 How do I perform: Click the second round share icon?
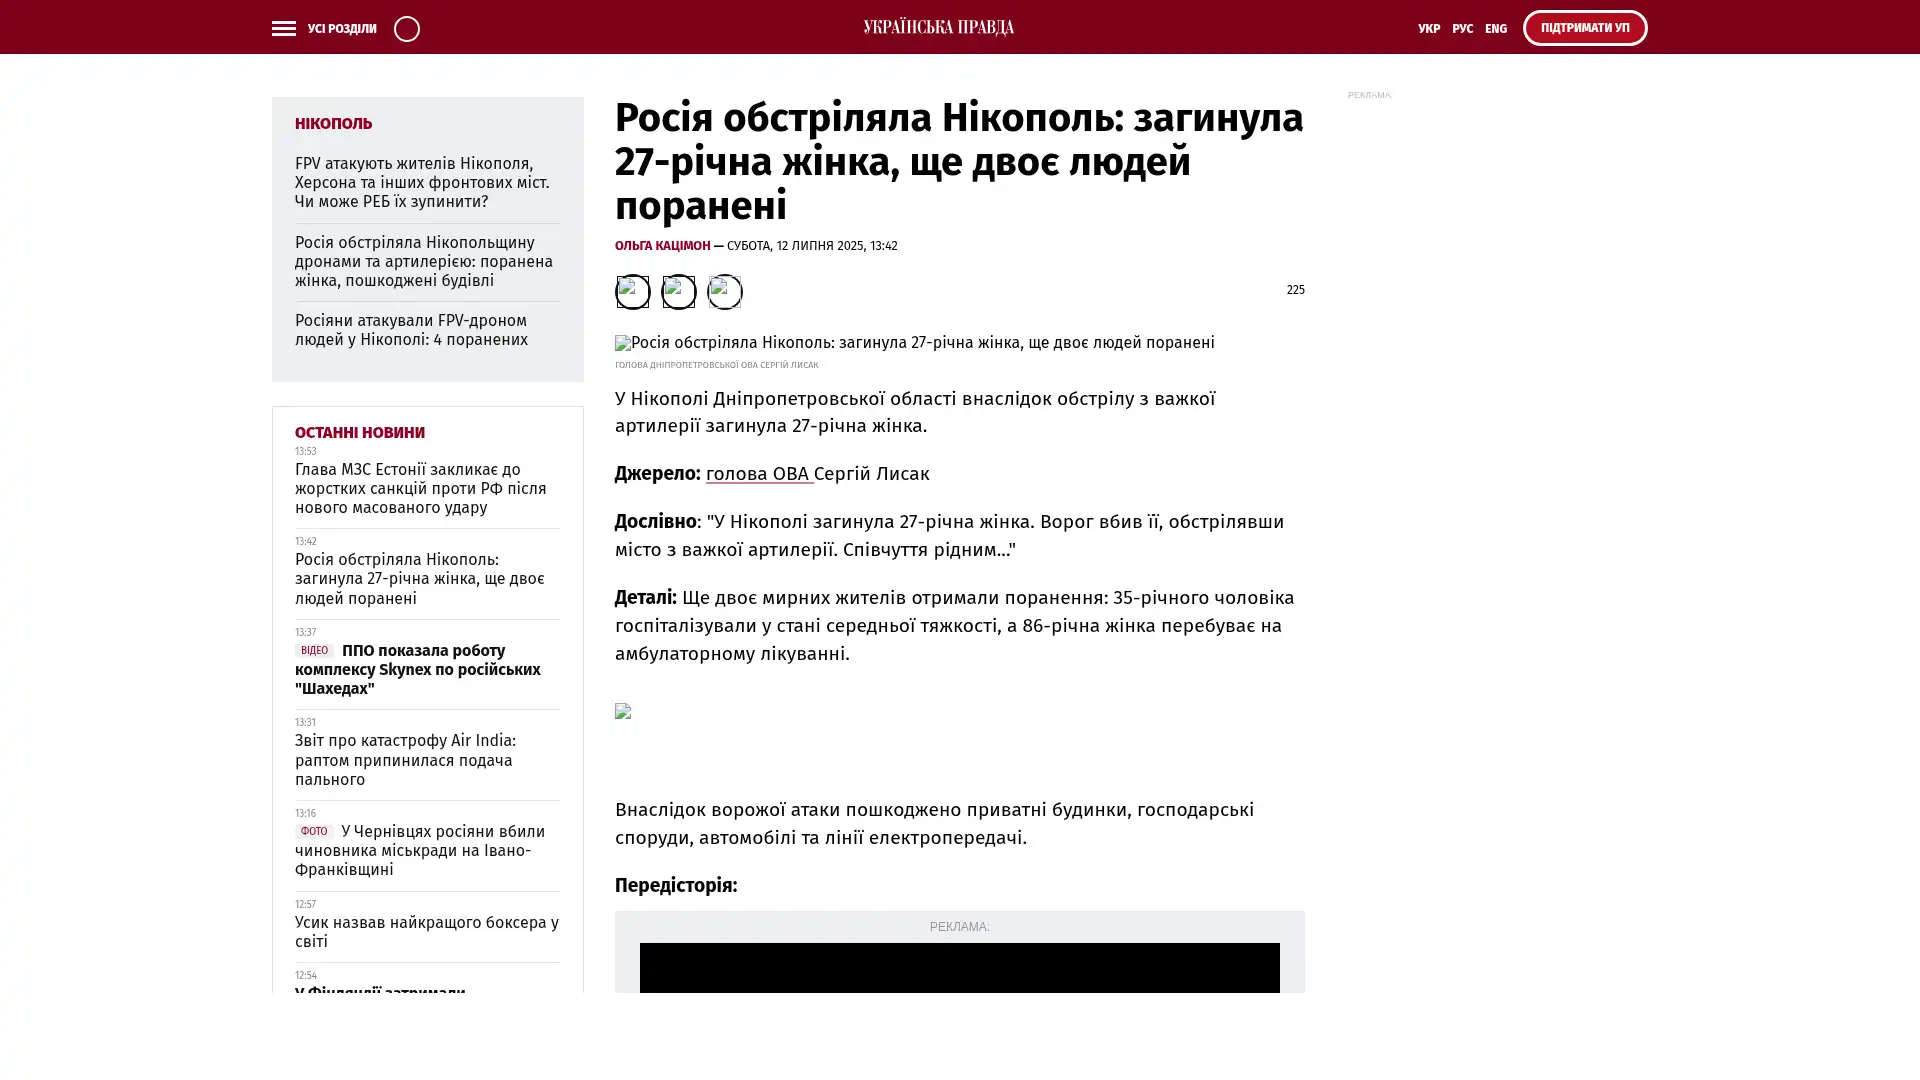tap(678, 292)
